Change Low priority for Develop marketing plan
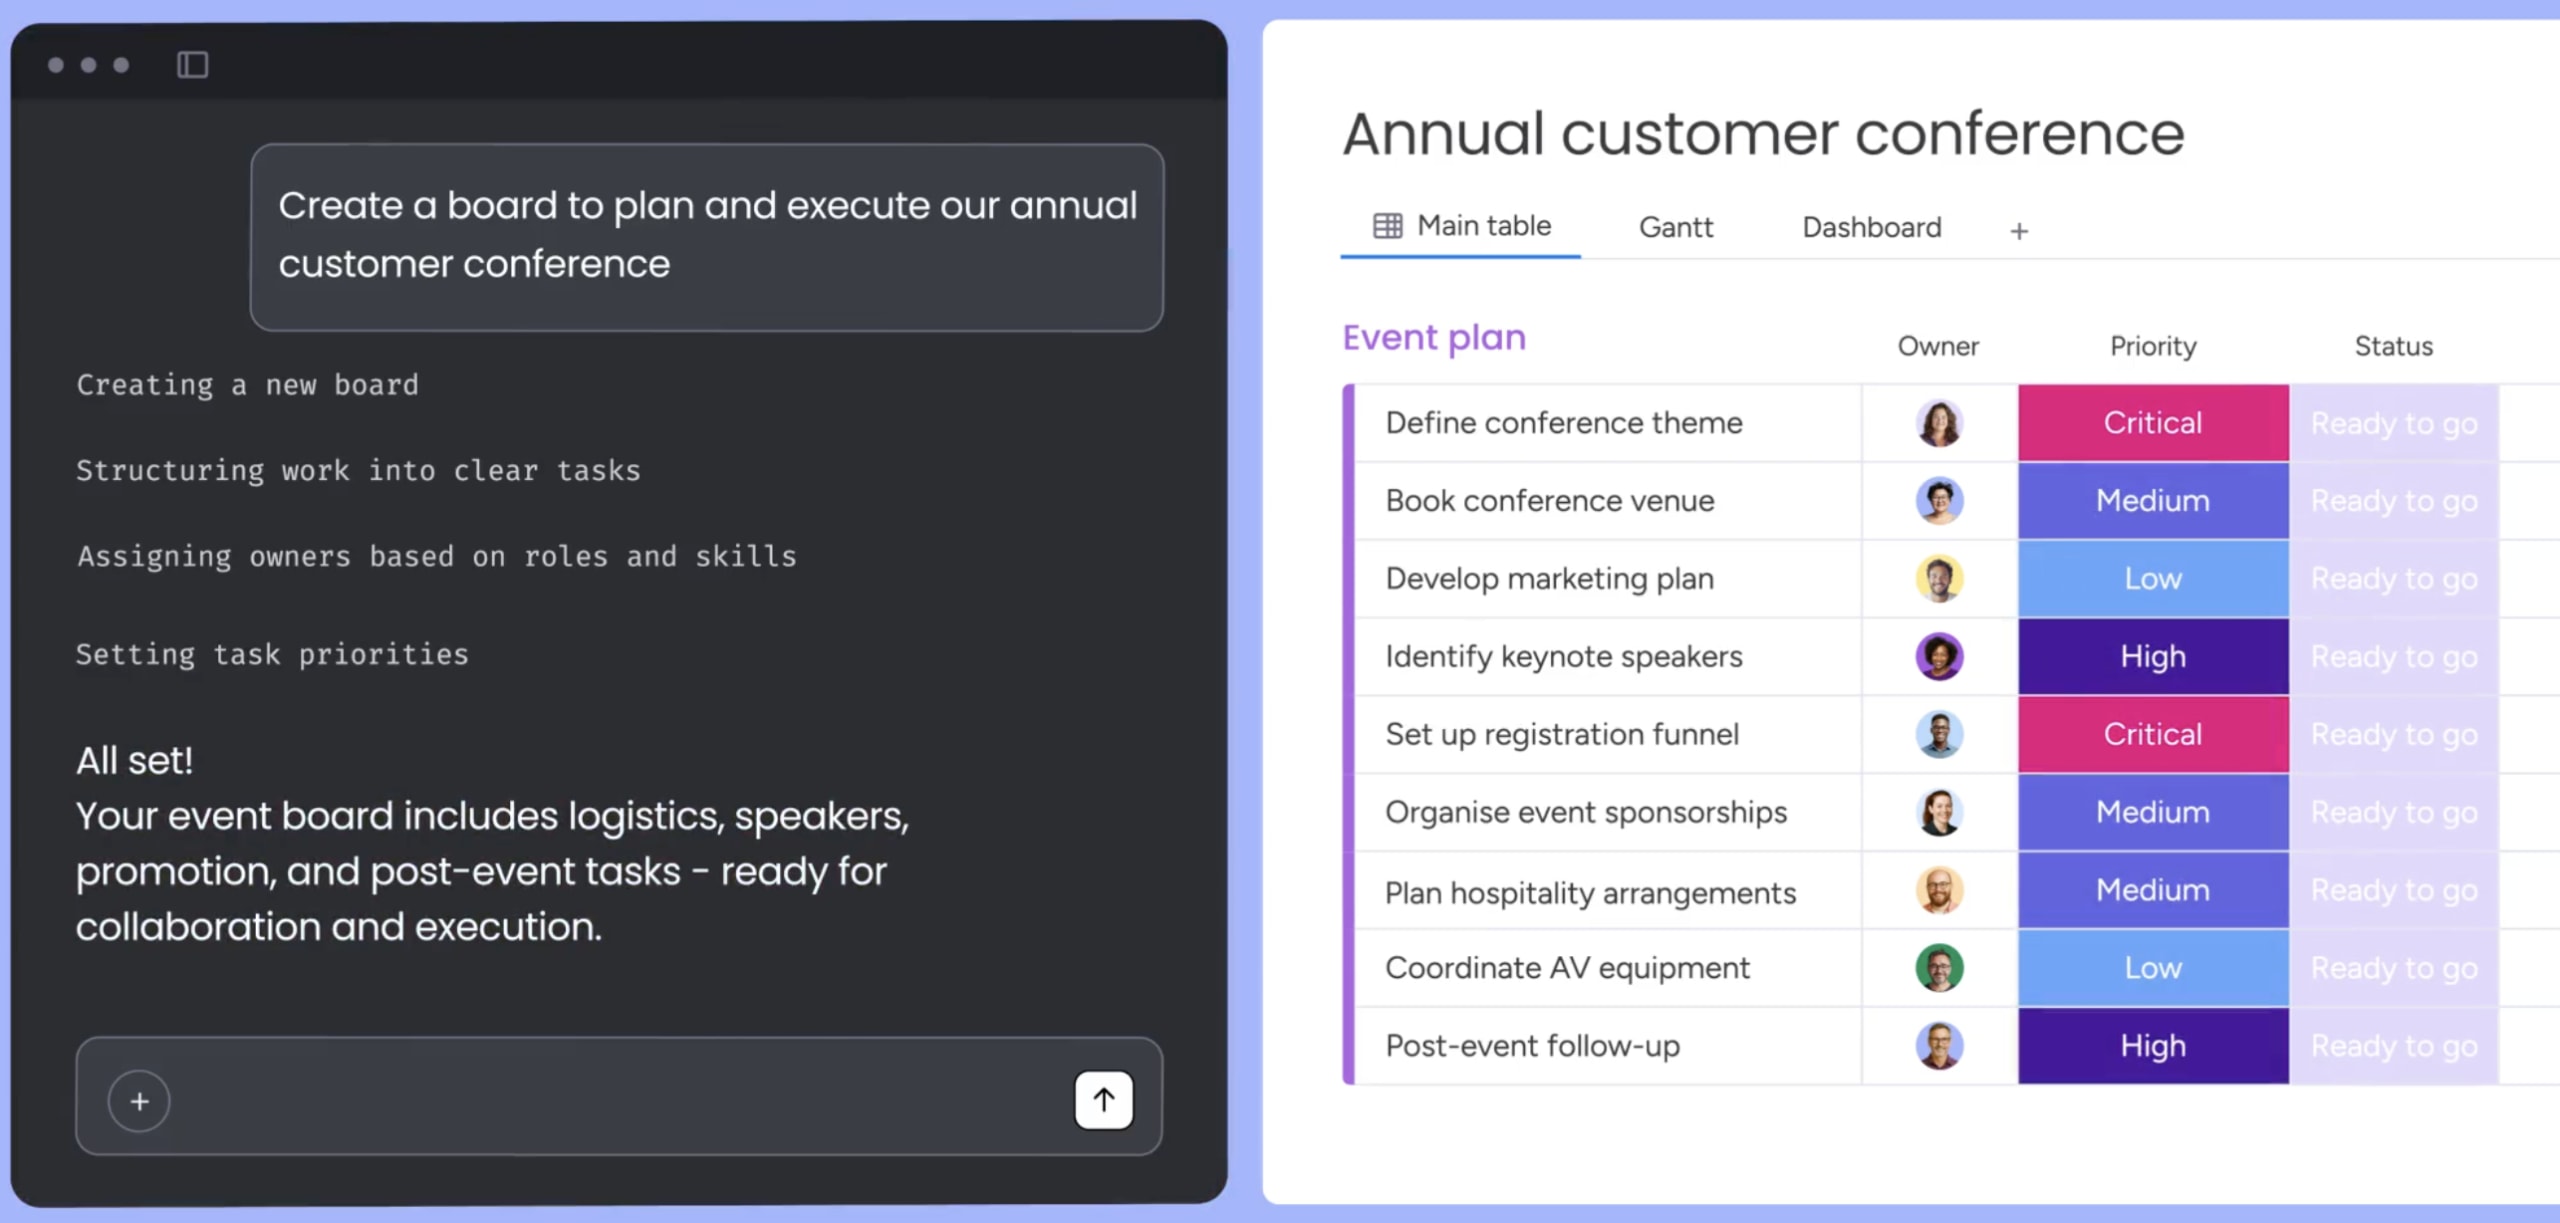The height and width of the screenshot is (1223, 2560). [x=2153, y=579]
